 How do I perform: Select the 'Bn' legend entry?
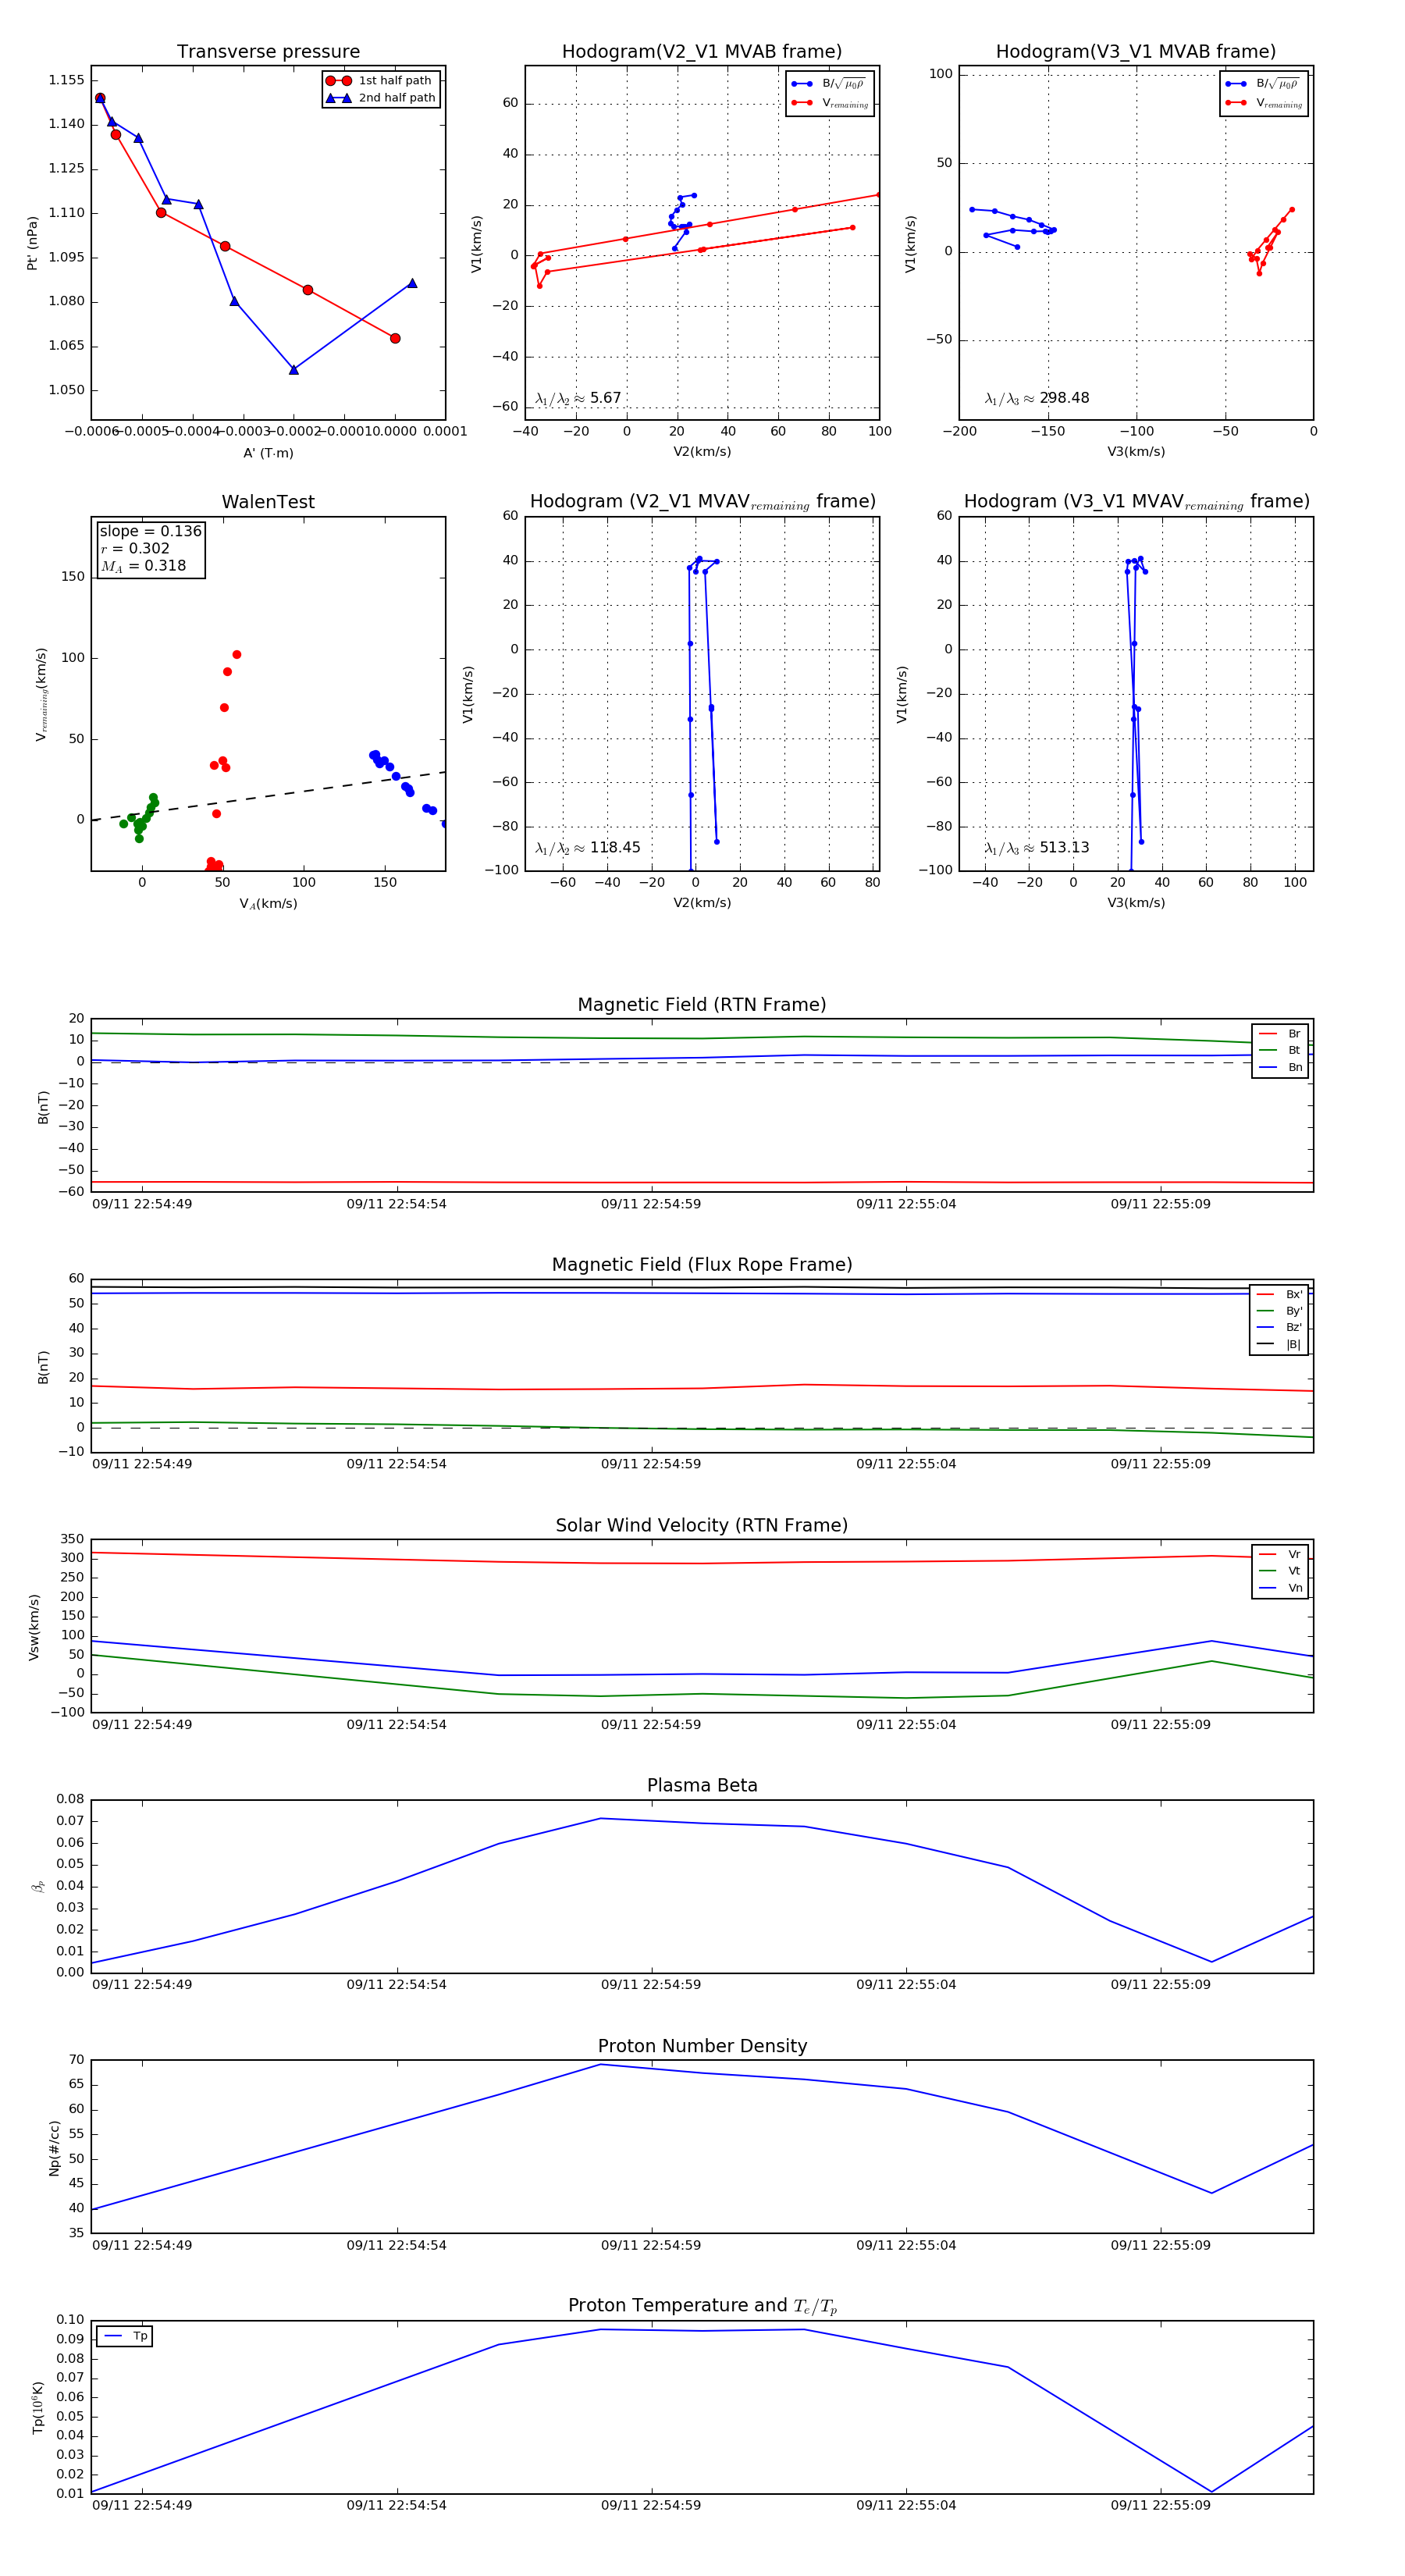[1280, 1068]
